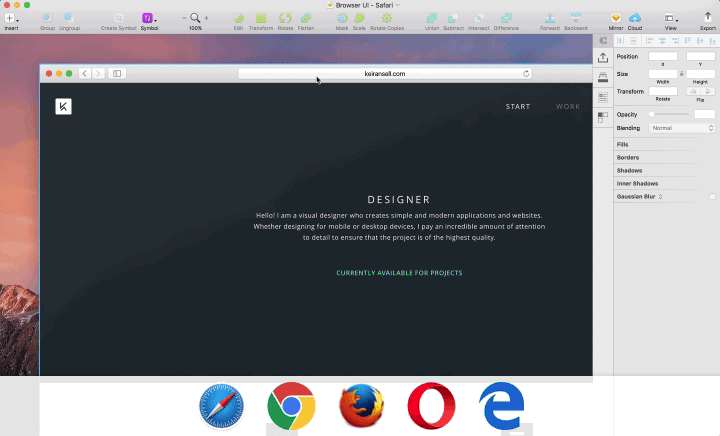Image resolution: width=720 pixels, height=436 pixels.
Task: Click the align top edges icon
Action: pos(687,41)
